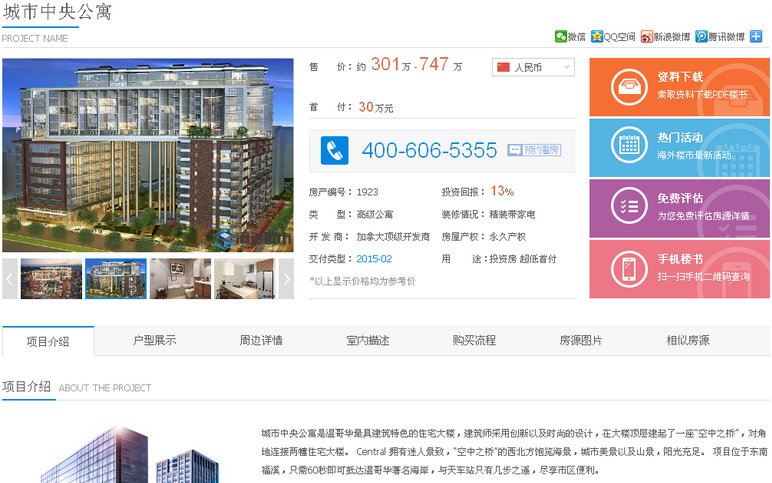Share to 腾讯微博 icon
This screenshot has width=772, height=483.
(701, 36)
